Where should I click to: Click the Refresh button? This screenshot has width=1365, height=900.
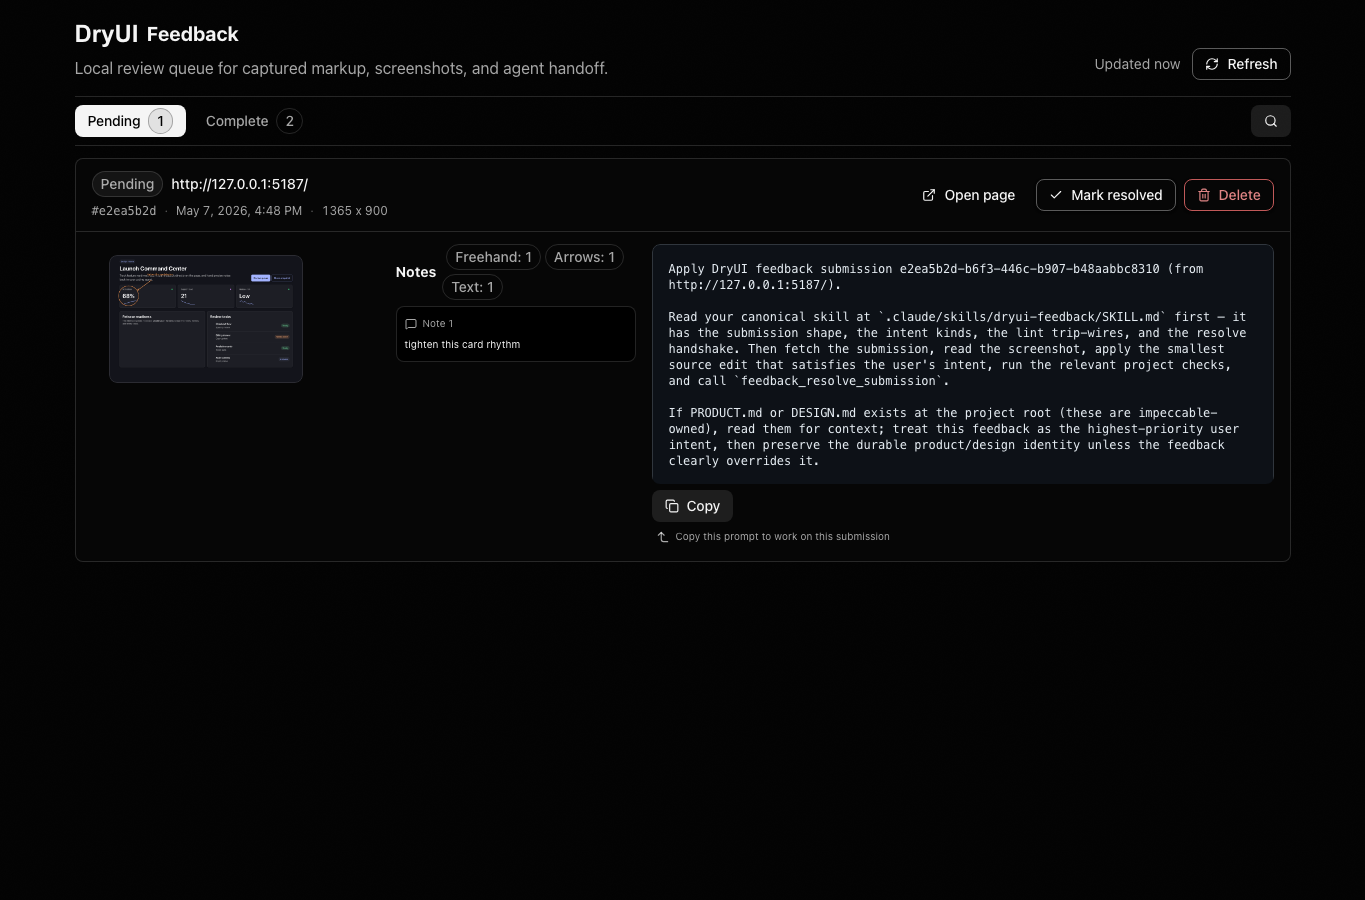(x=1241, y=64)
